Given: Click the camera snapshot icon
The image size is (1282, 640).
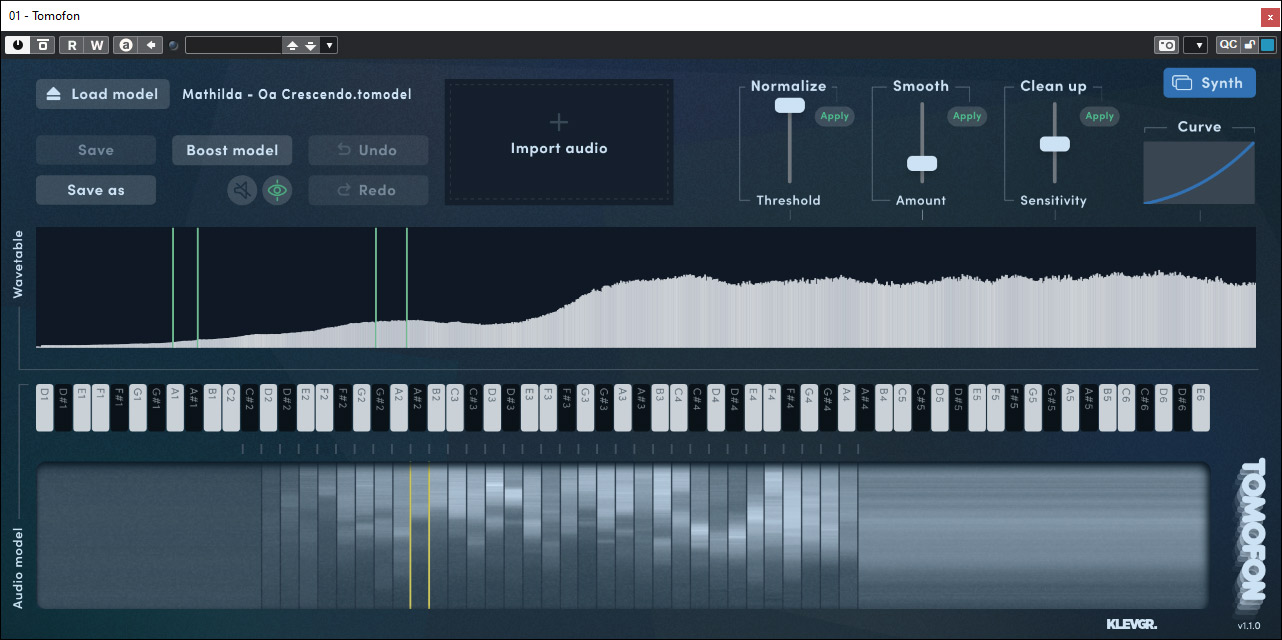Looking at the screenshot, I should click(x=1166, y=45).
